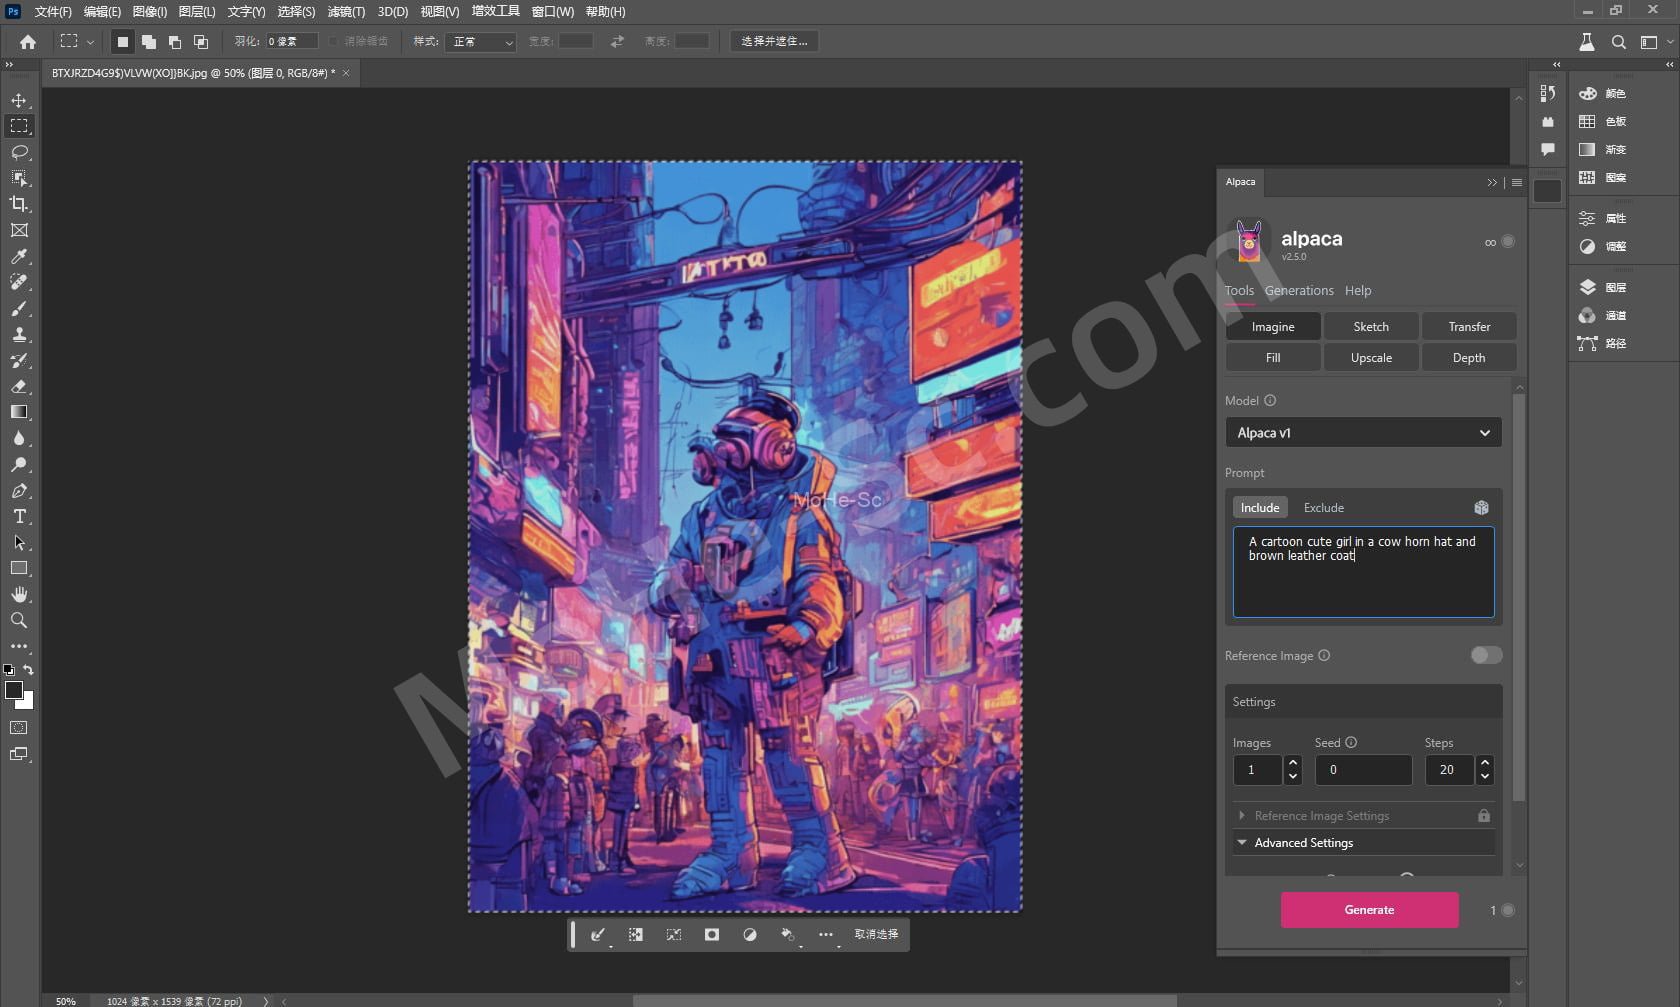
Task: Select the Lasso tool
Action: click(x=19, y=152)
